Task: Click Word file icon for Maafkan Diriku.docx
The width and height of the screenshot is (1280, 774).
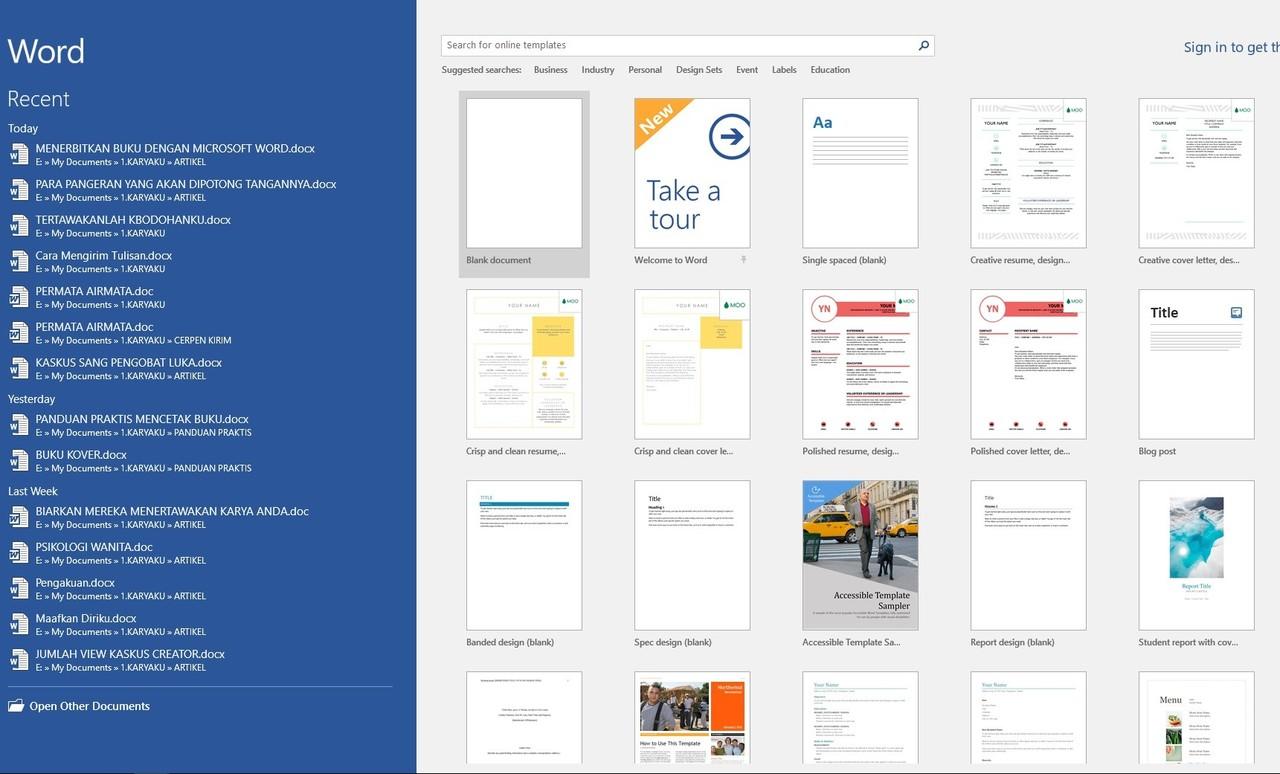Action: coord(19,625)
